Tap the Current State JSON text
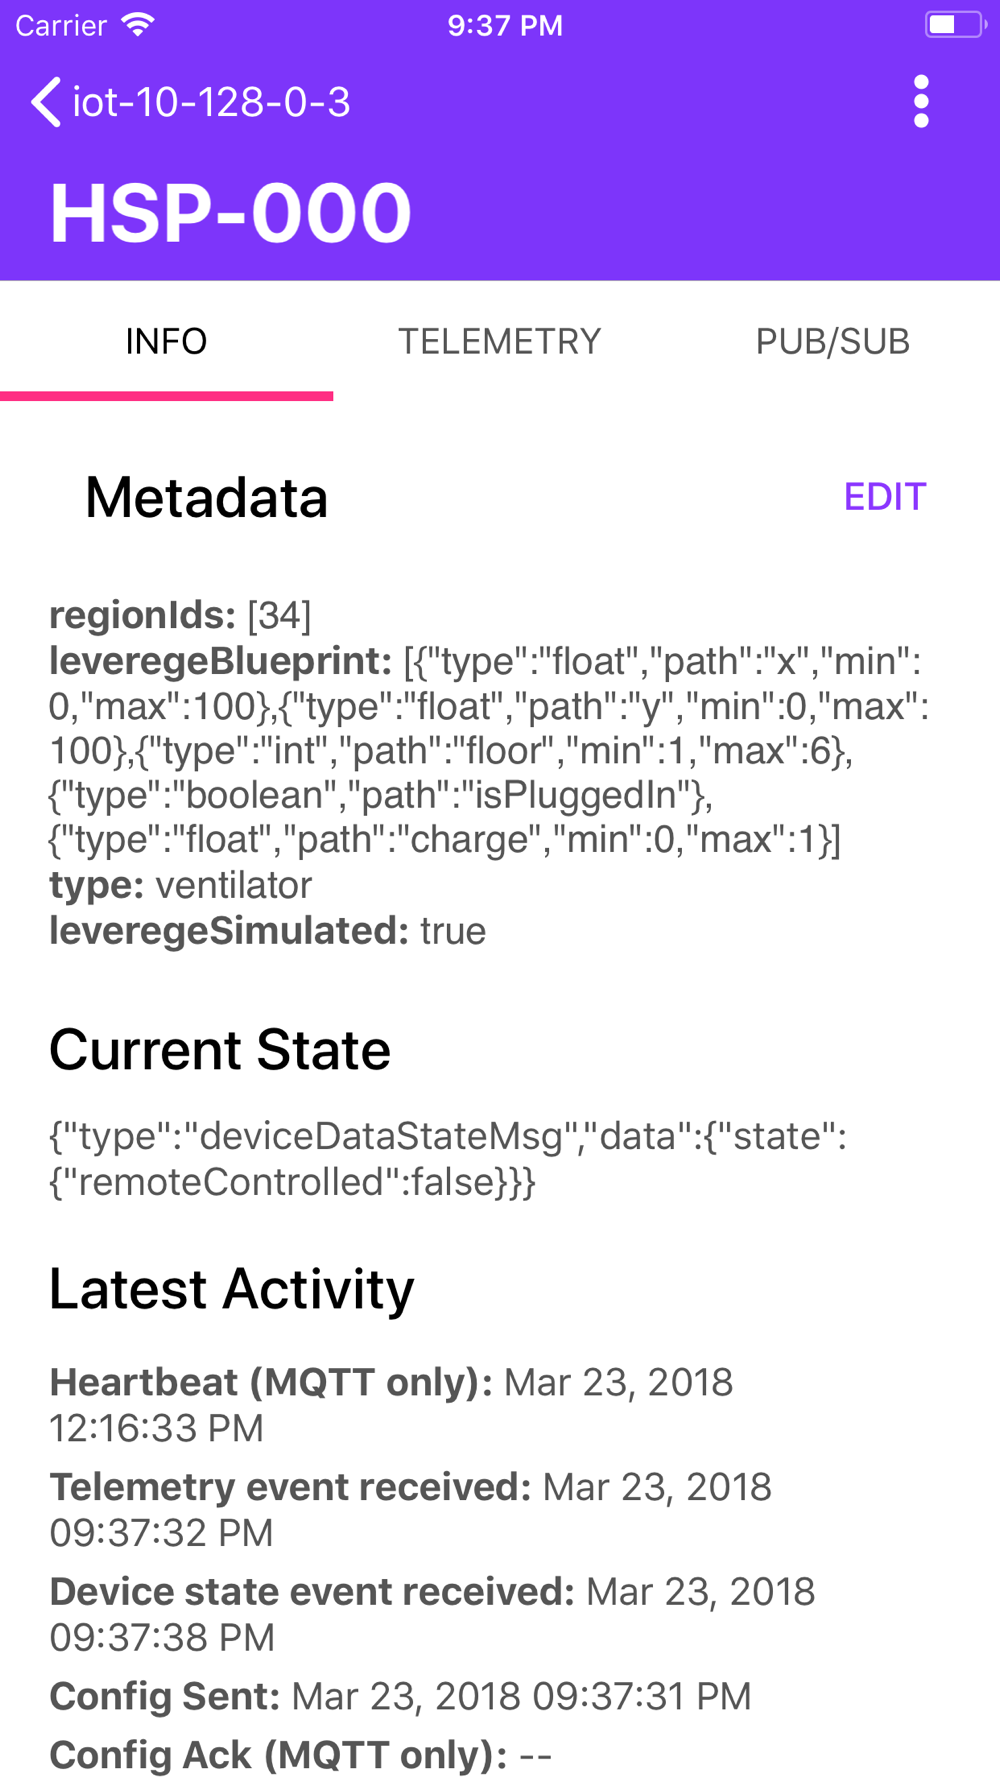The height and width of the screenshot is (1778, 1000). pos(448,1159)
